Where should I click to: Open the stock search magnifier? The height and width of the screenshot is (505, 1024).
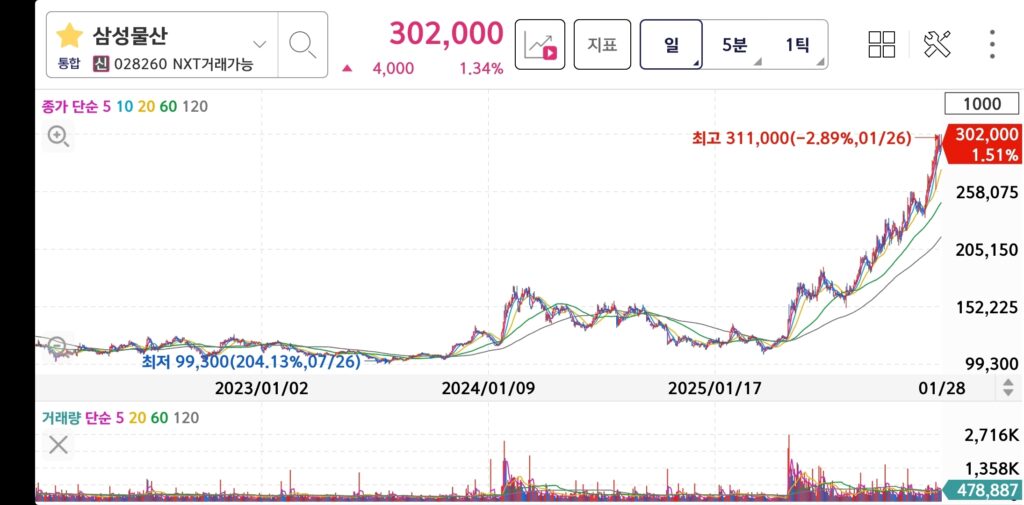pos(302,44)
